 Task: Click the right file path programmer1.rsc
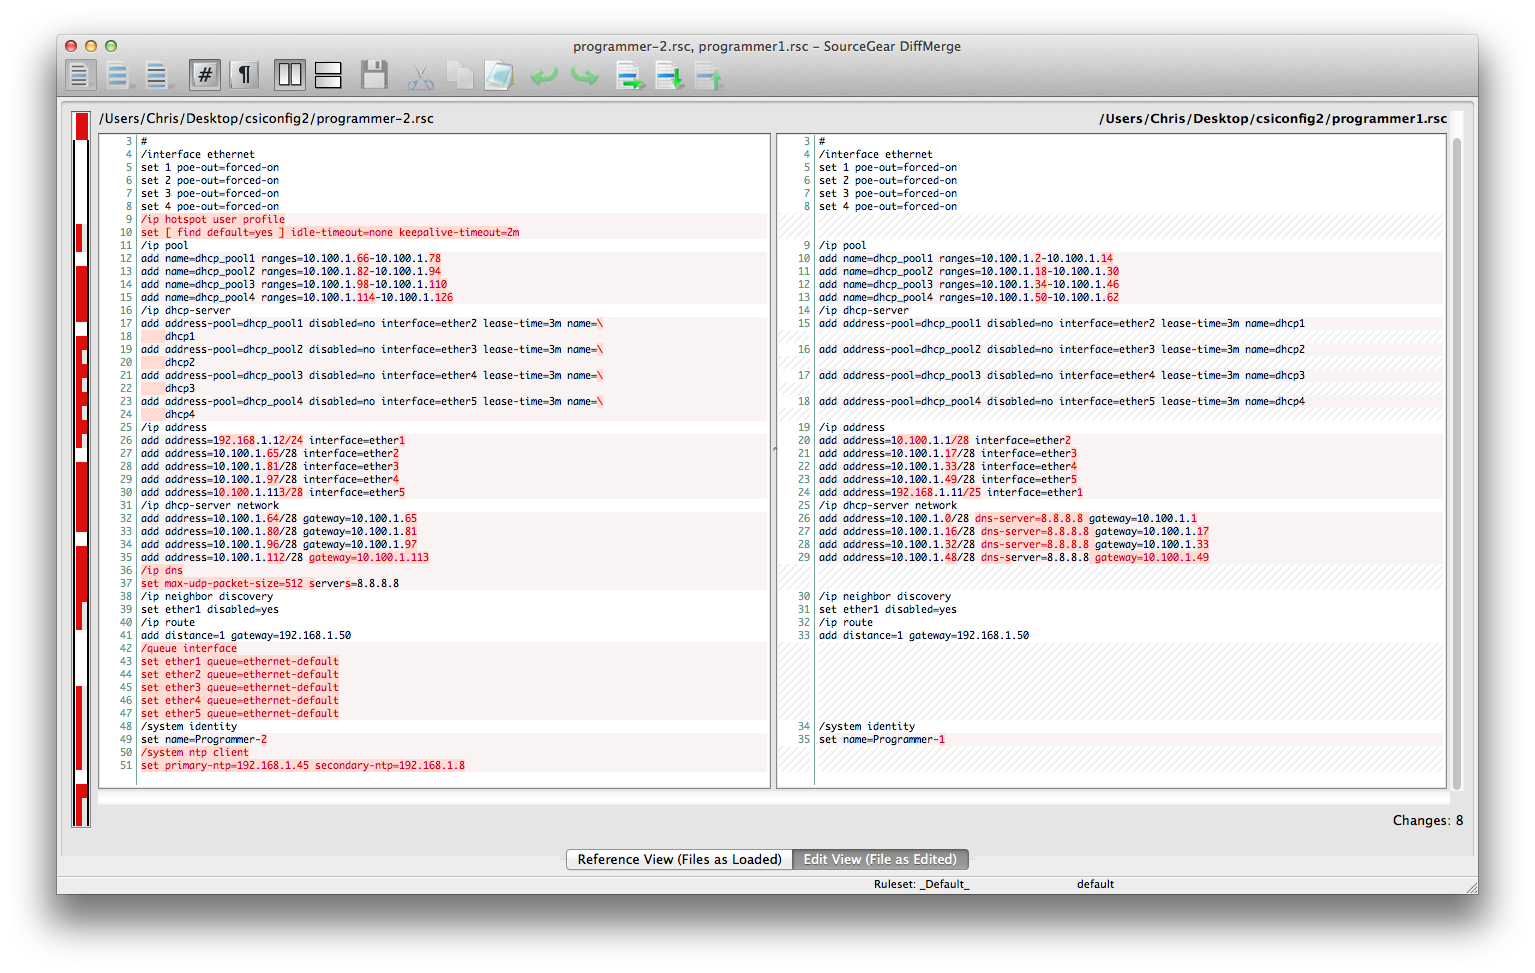pyautogui.click(x=1273, y=118)
